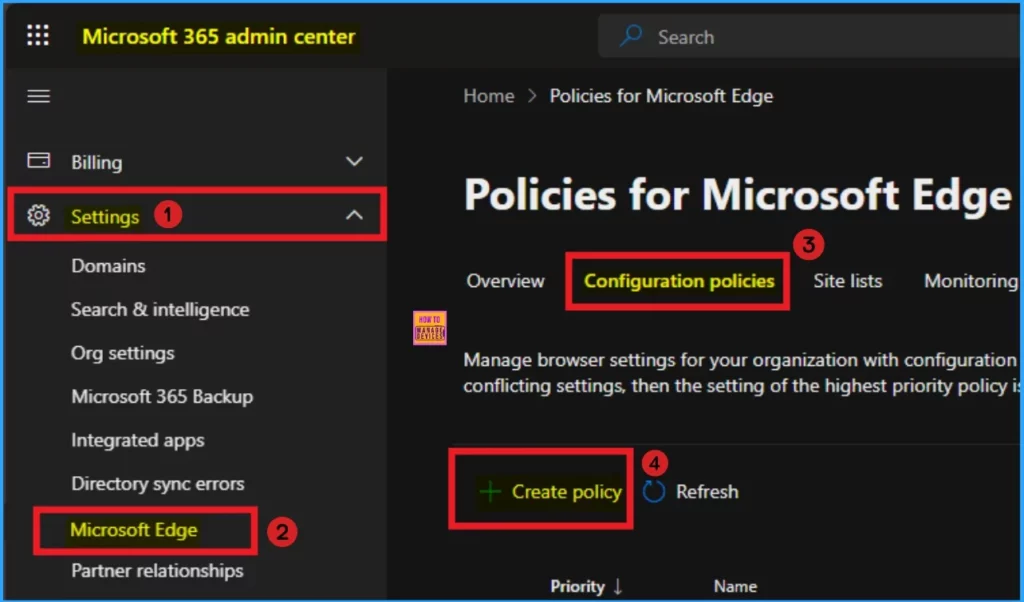Open Integrated apps
Viewport: 1024px width, 602px height.
point(138,441)
